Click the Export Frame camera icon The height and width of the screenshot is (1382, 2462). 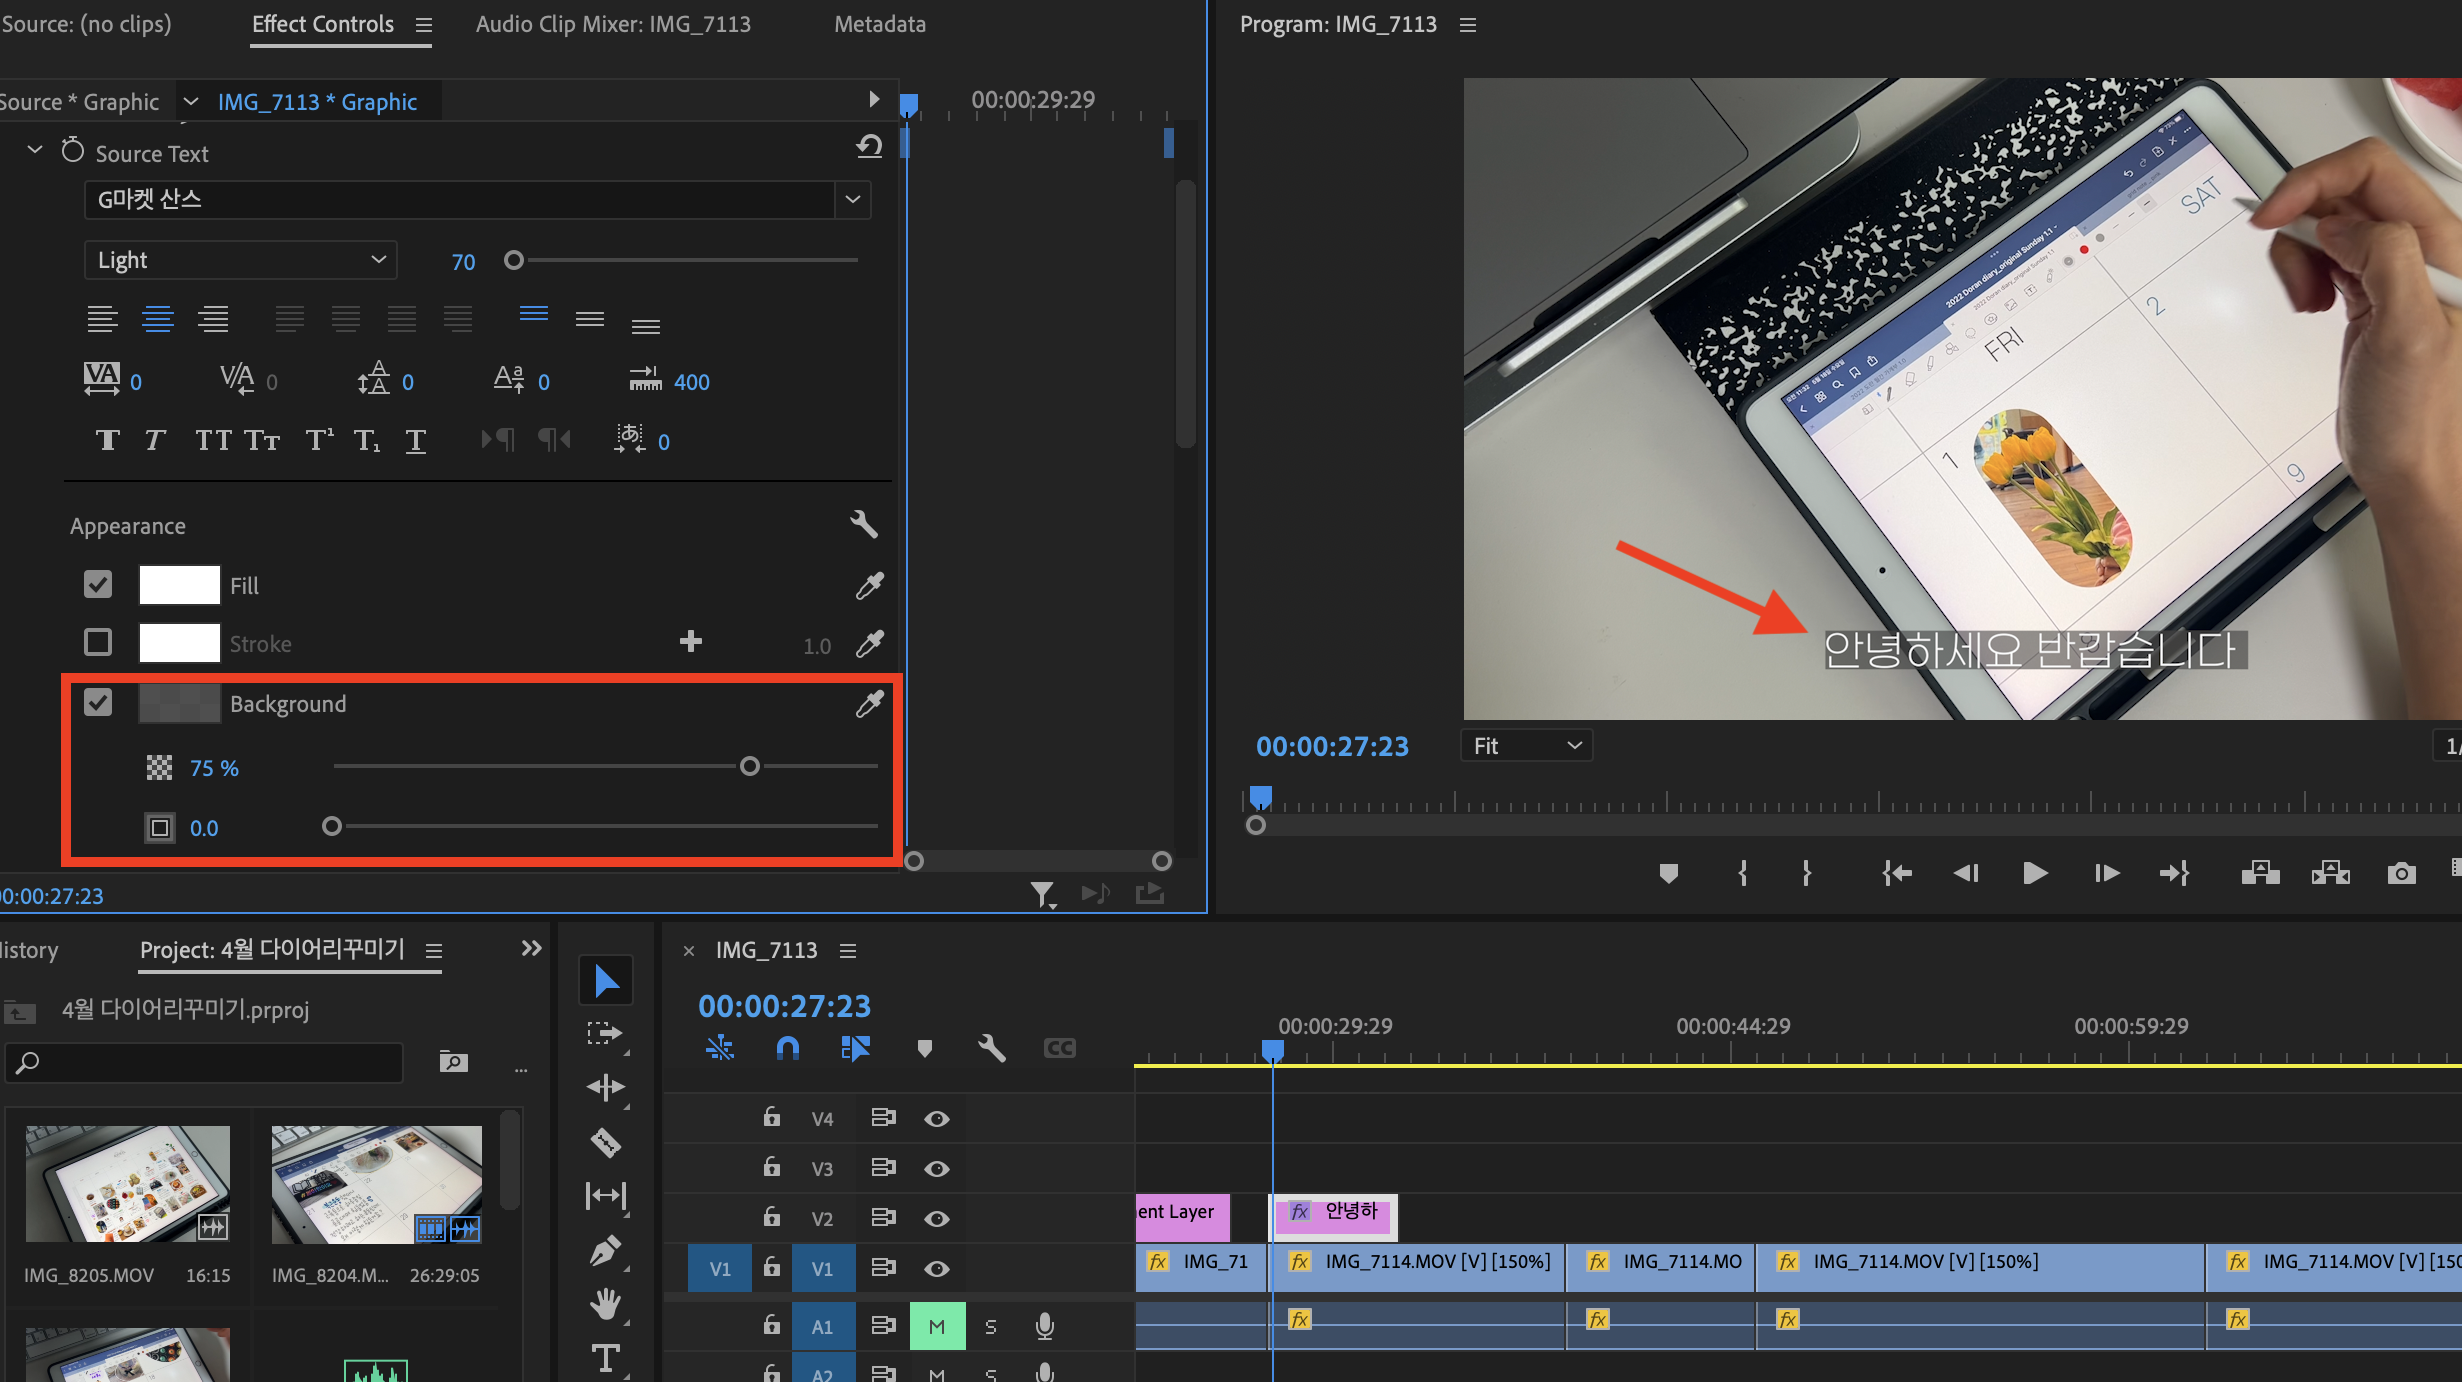coord(2401,874)
